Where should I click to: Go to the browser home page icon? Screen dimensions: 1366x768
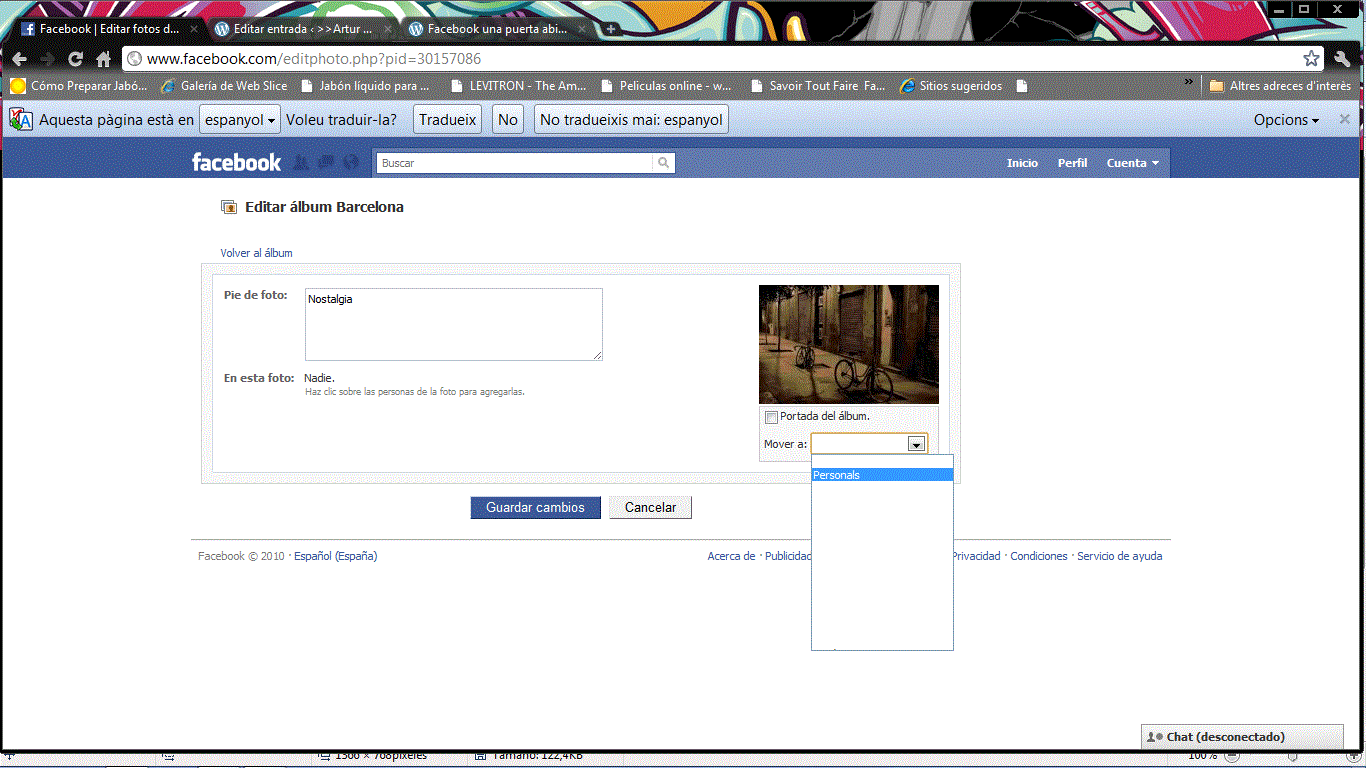103,59
